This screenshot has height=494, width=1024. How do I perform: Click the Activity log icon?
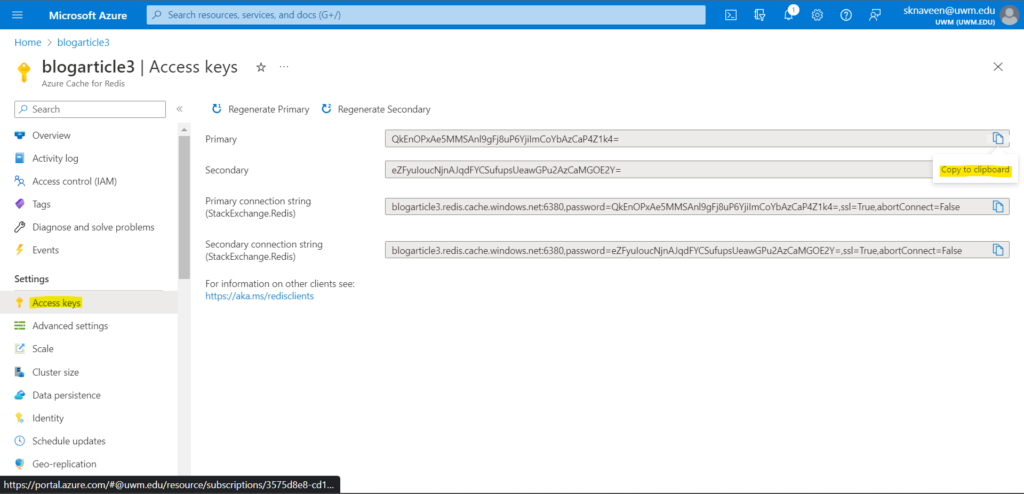click(20, 158)
